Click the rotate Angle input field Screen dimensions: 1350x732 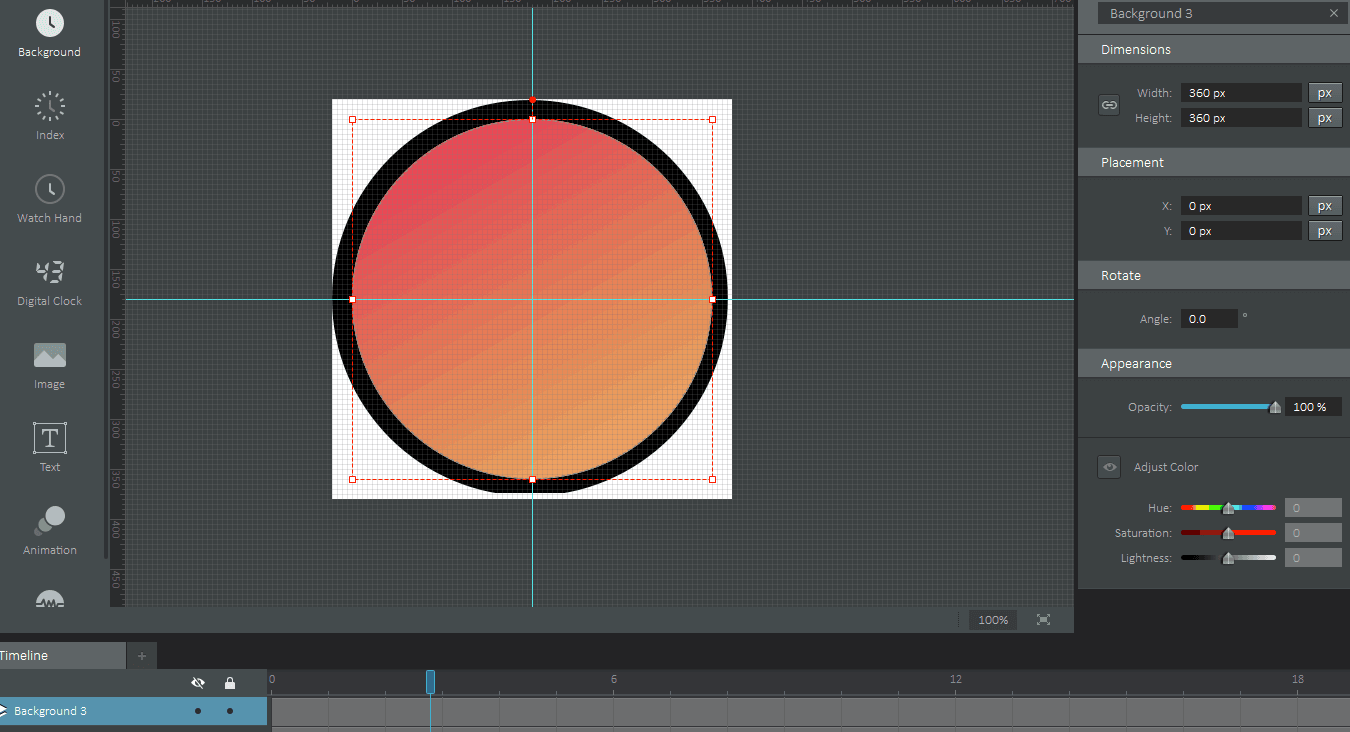(1209, 319)
